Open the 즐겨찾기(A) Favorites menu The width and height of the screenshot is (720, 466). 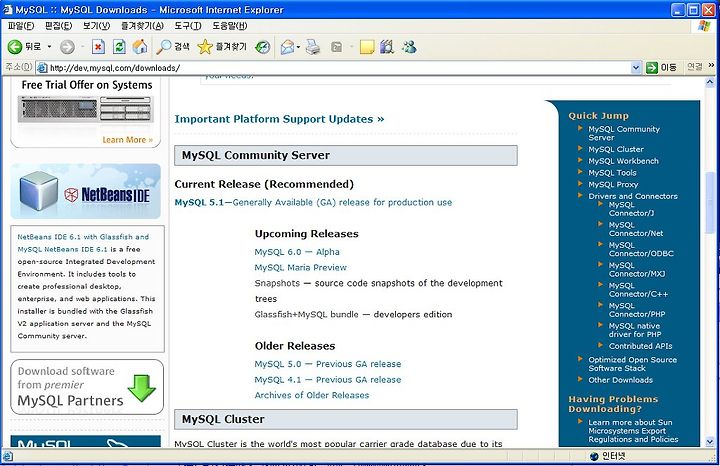[x=142, y=26]
